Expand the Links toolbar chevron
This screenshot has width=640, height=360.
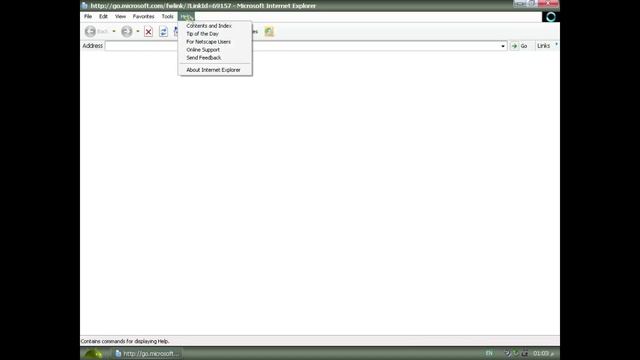click(556, 44)
